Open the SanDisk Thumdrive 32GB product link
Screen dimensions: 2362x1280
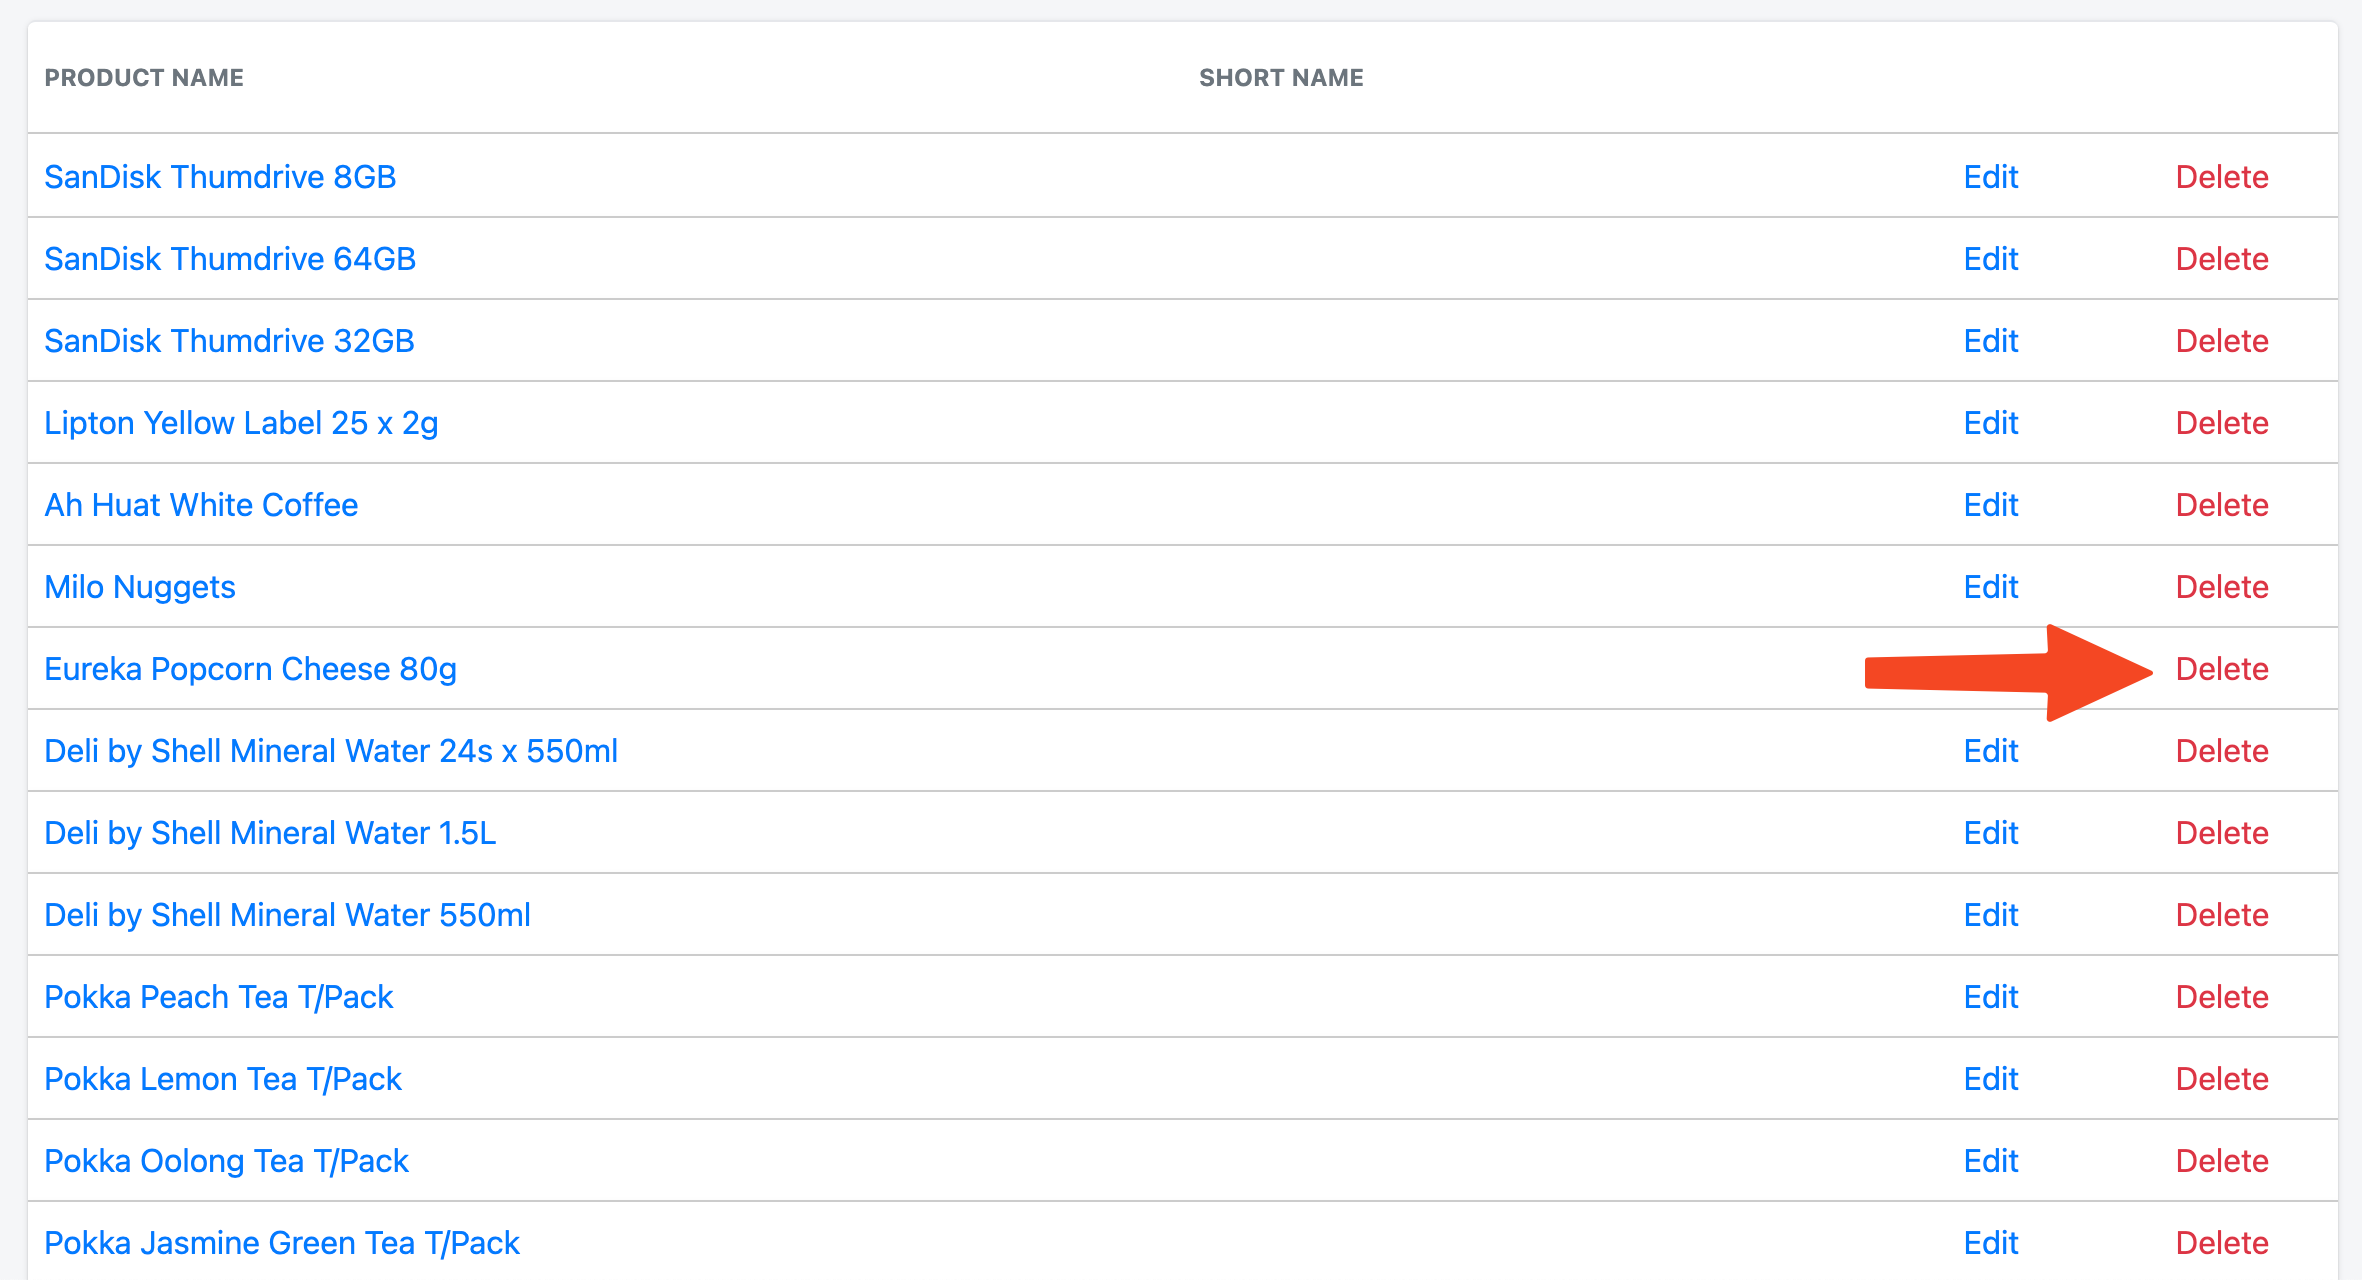pyautogui.click(x=229, y=341)
